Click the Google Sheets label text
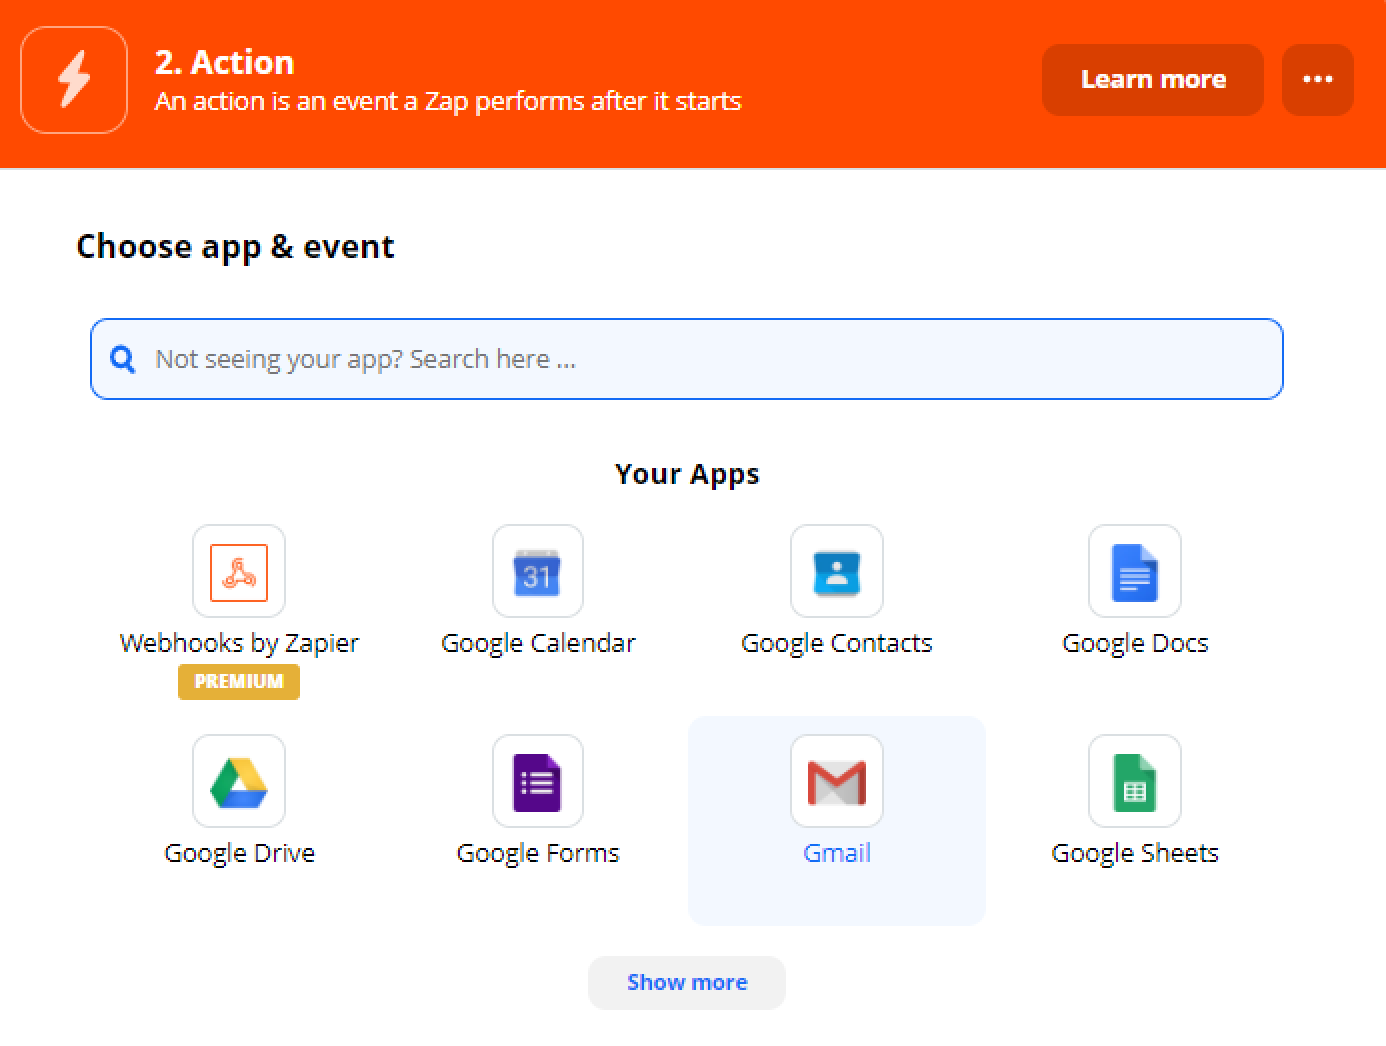 1135,853
